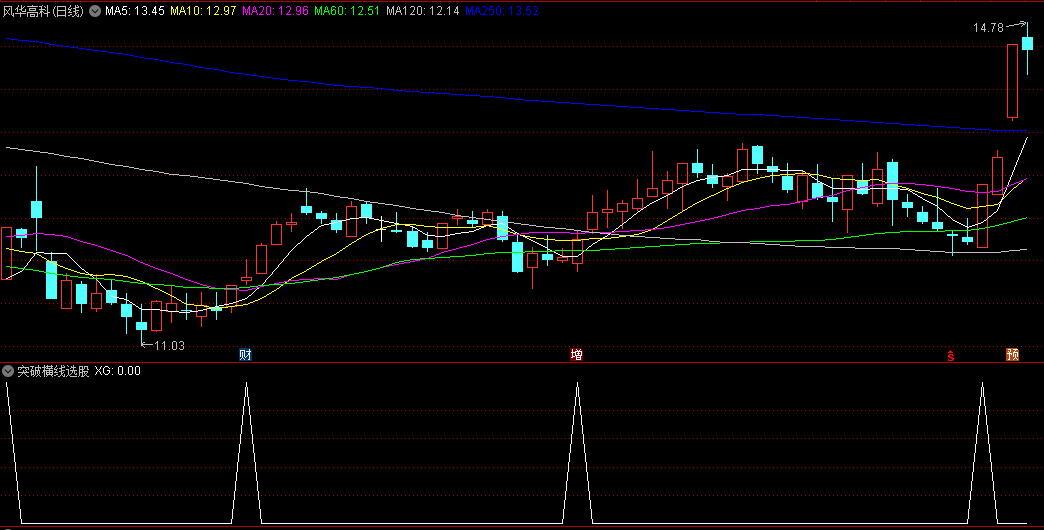The height and width of the screenshot is (530, 1044).
Task: Click the MA120: 12.14 label
Action: (x=423, y=11)
